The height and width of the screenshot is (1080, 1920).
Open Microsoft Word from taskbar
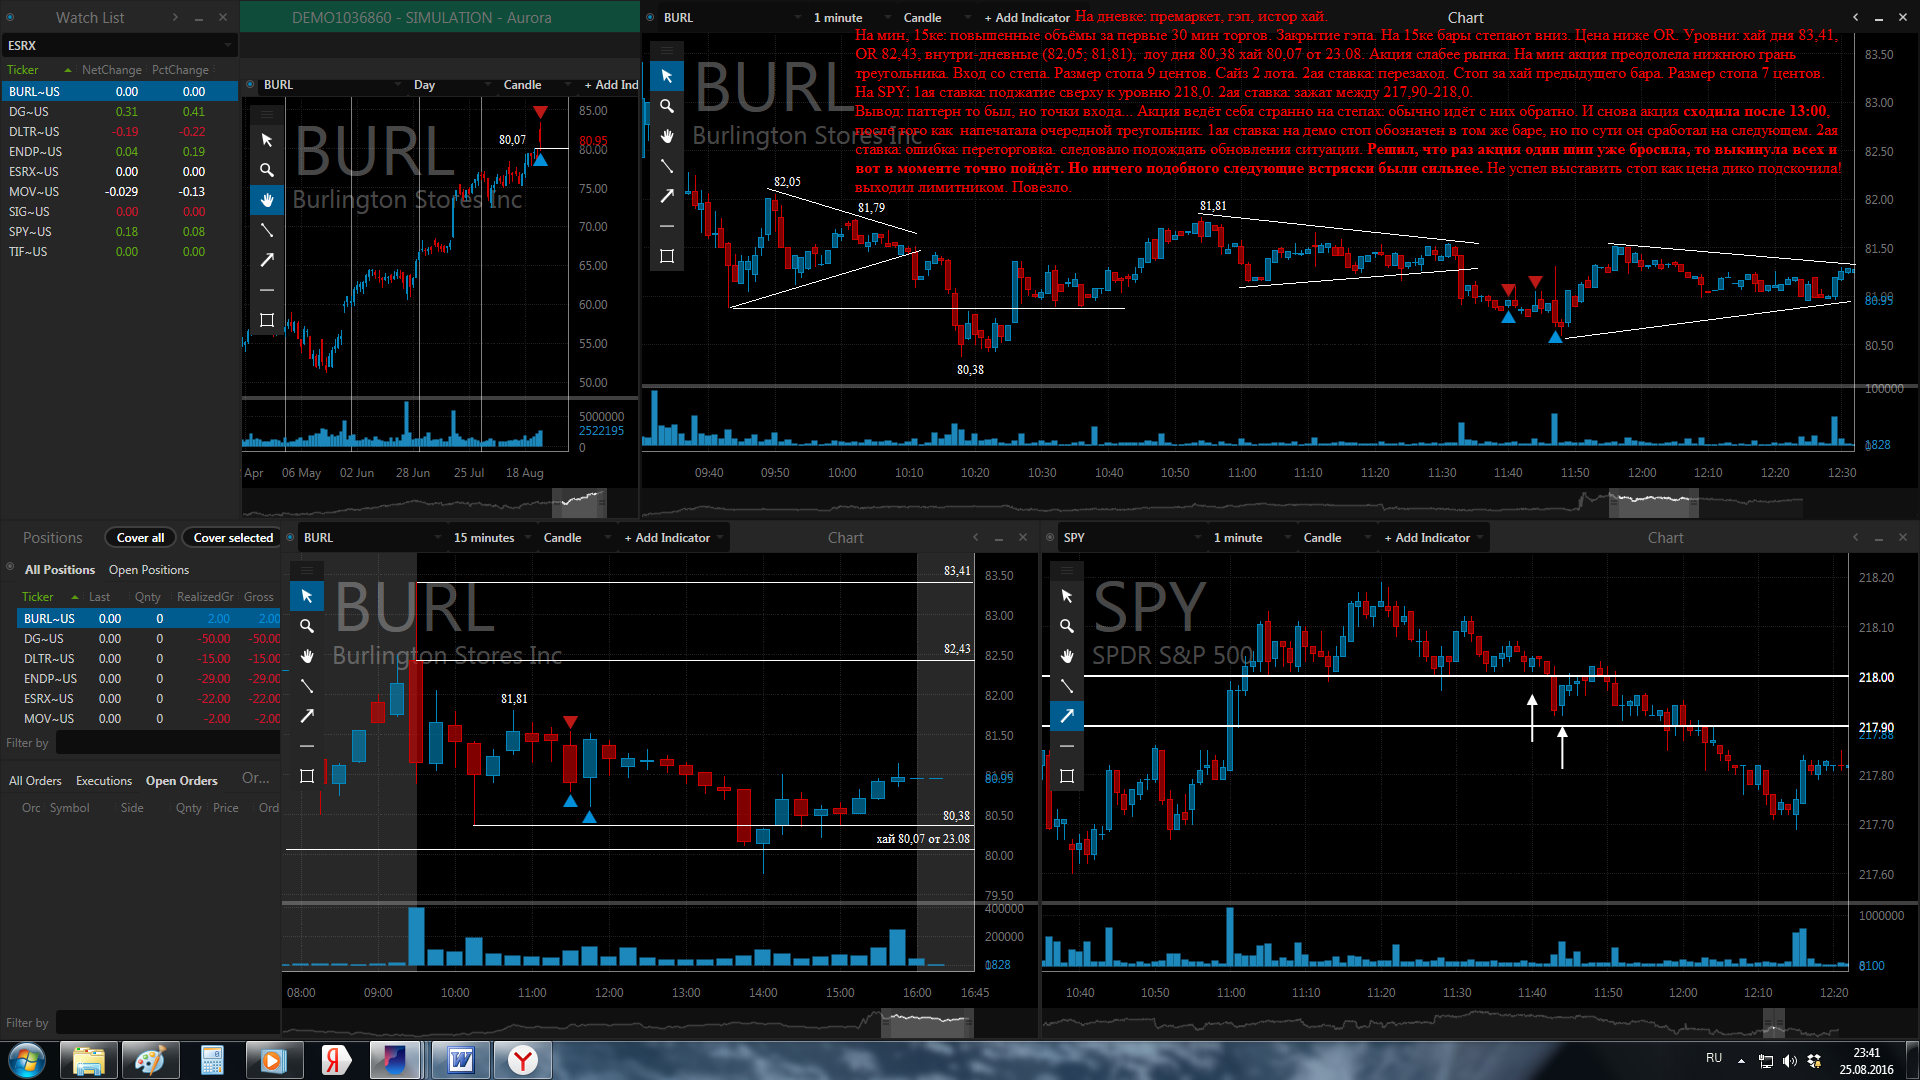tap(461, 1060)
